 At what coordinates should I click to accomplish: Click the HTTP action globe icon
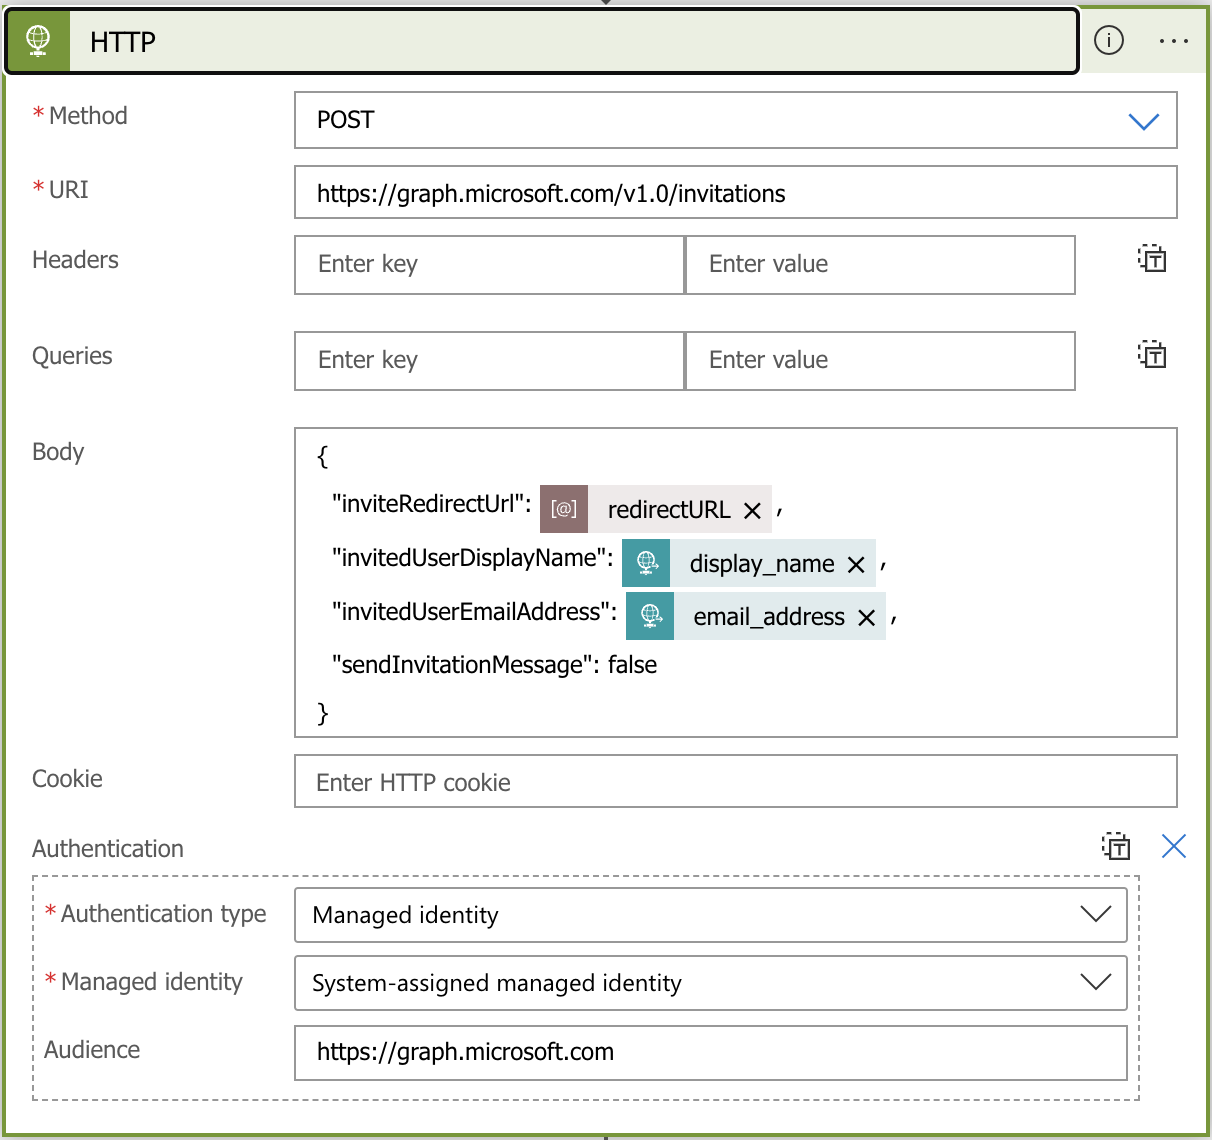[38, 41]
